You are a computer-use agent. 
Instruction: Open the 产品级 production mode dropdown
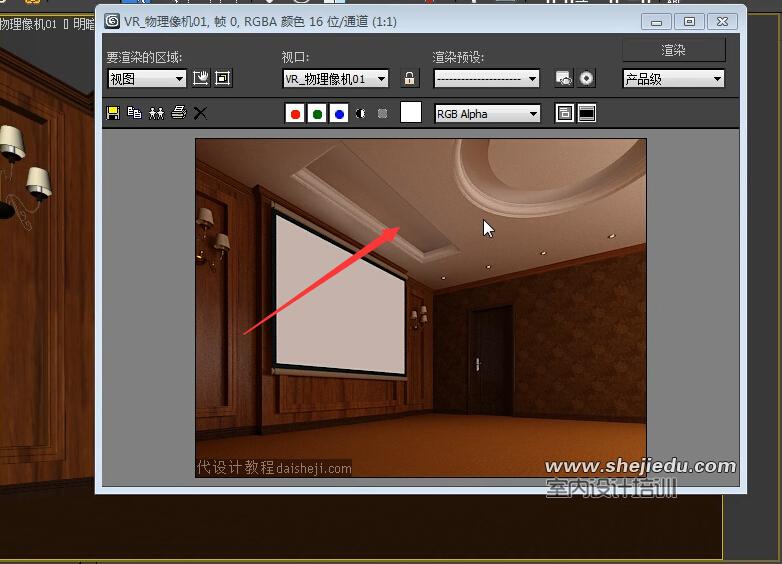(673, 79)
